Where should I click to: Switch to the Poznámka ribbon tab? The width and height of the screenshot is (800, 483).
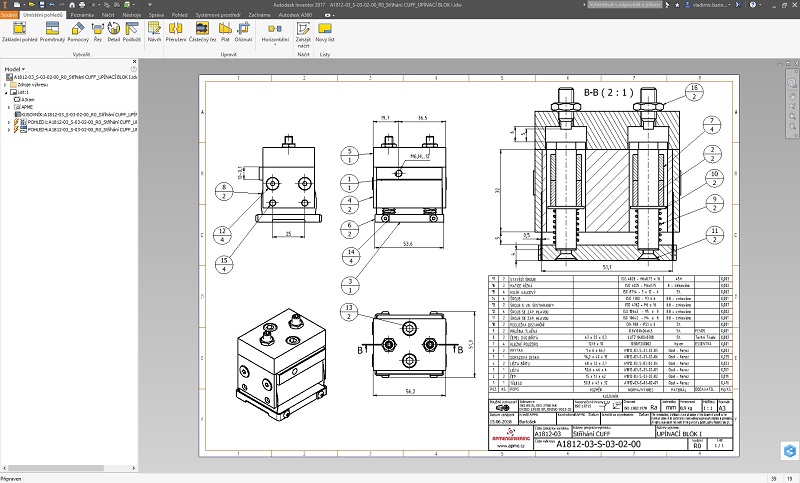83,16
